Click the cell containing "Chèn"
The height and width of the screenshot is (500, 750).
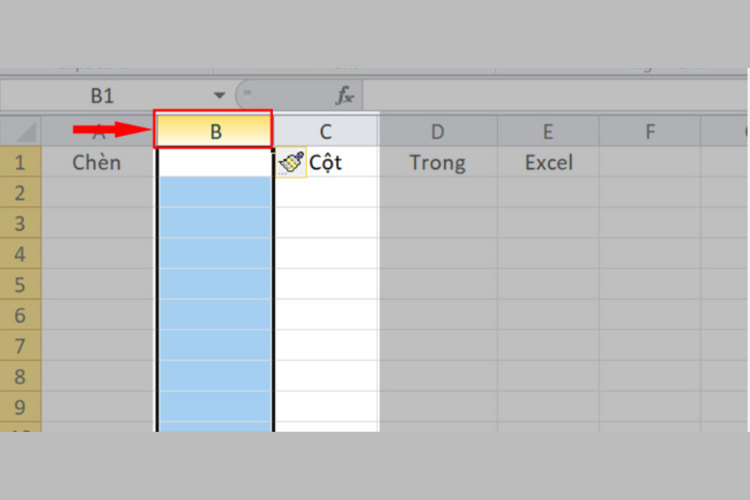pos(97,163)
